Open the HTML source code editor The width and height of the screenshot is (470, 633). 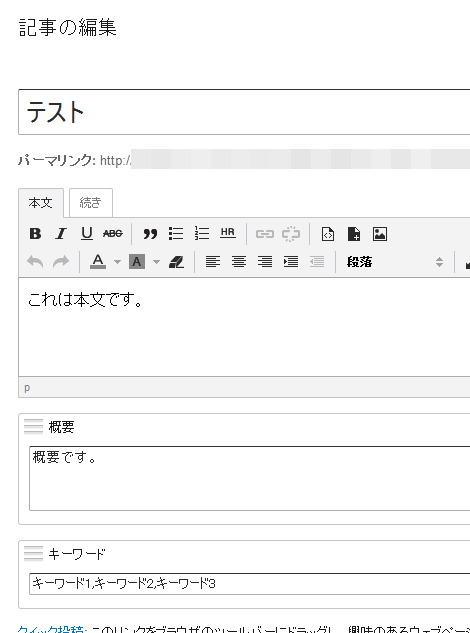click(x=328, y=234)
